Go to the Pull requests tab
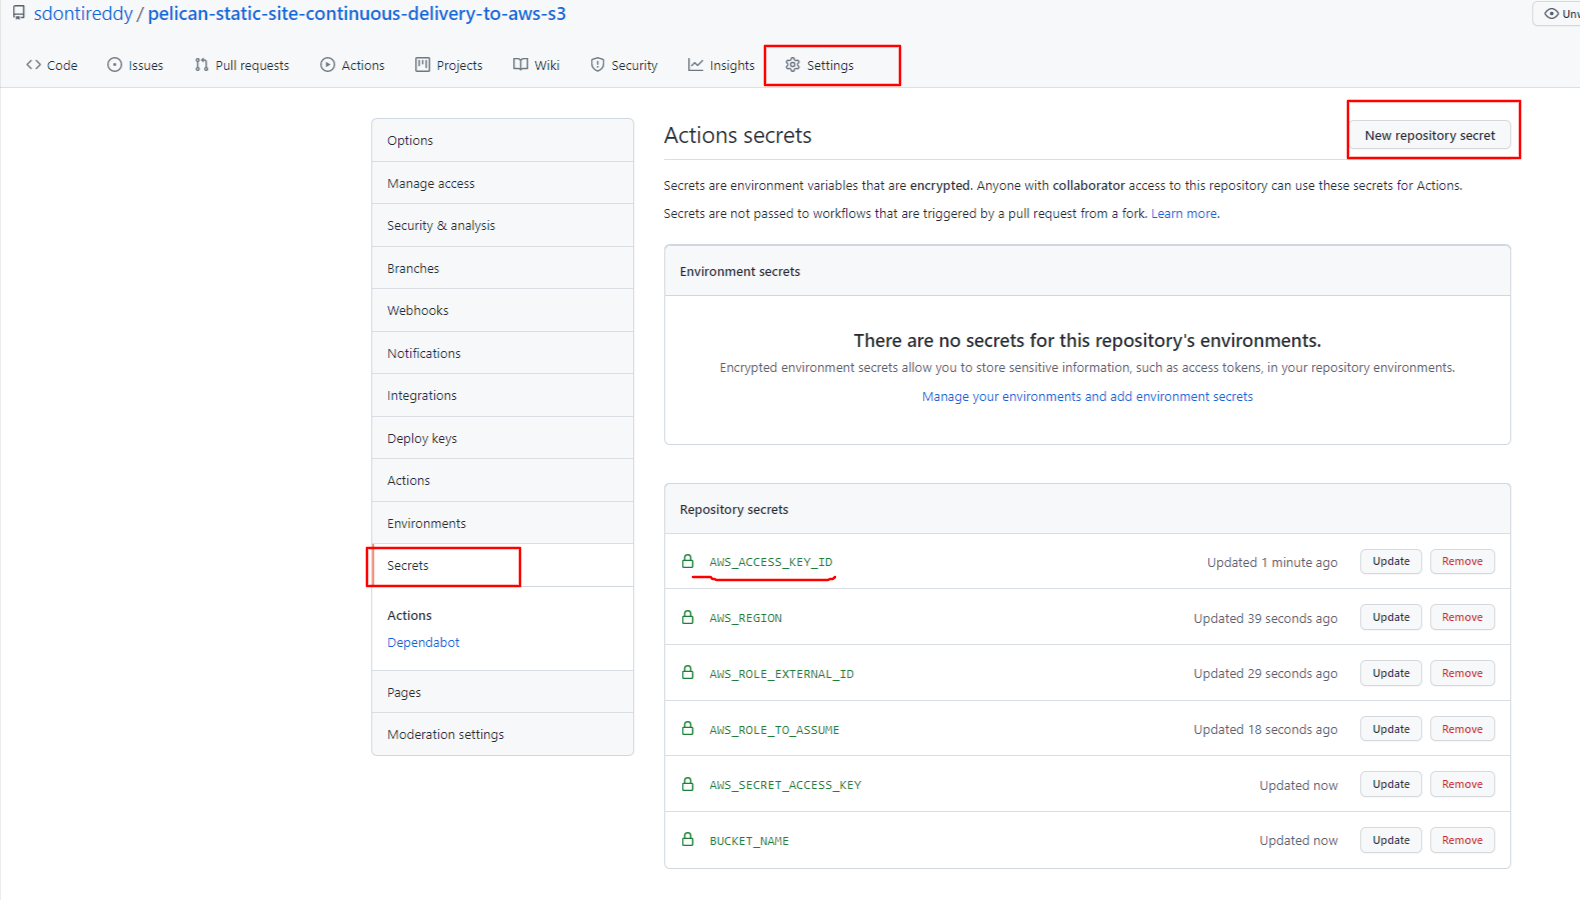Image resolution: width=1580 pixels, height=900 pixels. (242, 65)
